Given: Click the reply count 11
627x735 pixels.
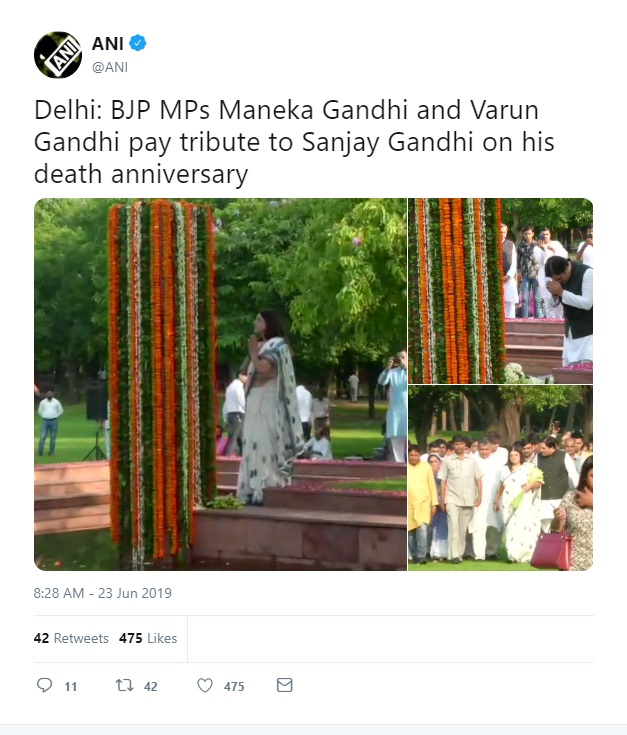Looking at the screenshot, I should [x=71, y=686].
